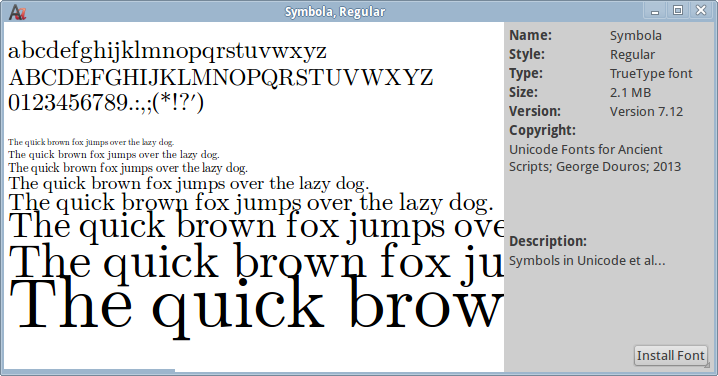
Task: Click the 'Version:' label
Action: pyautogui.click(x=535, y=111)
